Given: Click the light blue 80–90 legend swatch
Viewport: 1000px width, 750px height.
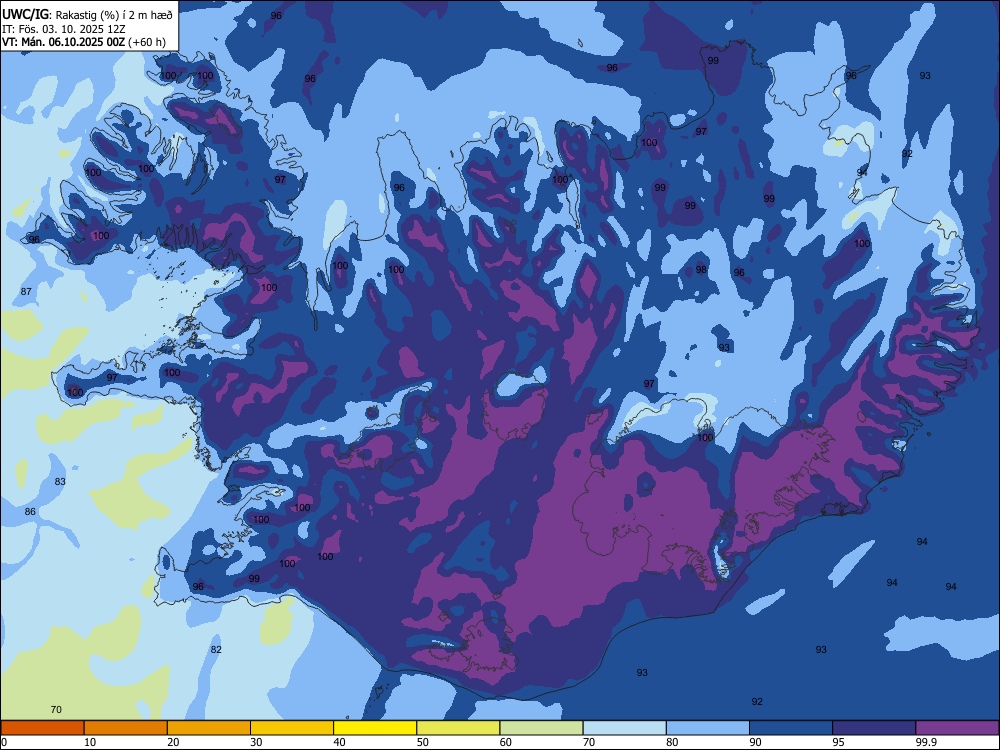Looking at the screenshot, I should pos(708,728).
